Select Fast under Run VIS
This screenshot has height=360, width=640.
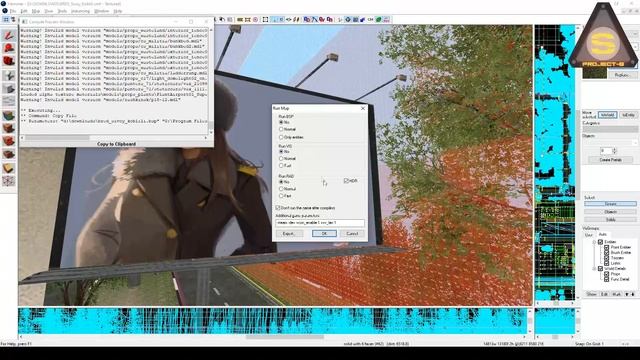[x=281, y=166]
